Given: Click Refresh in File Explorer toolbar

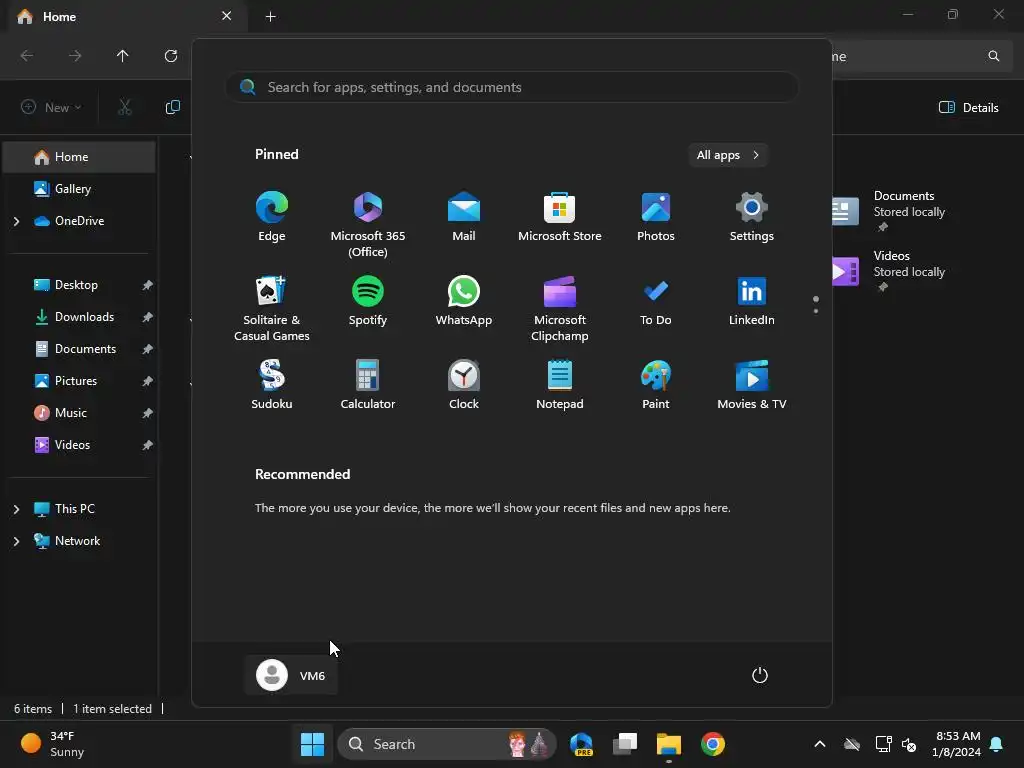Looking at the screenshot, I should click(x=170, y=56).
